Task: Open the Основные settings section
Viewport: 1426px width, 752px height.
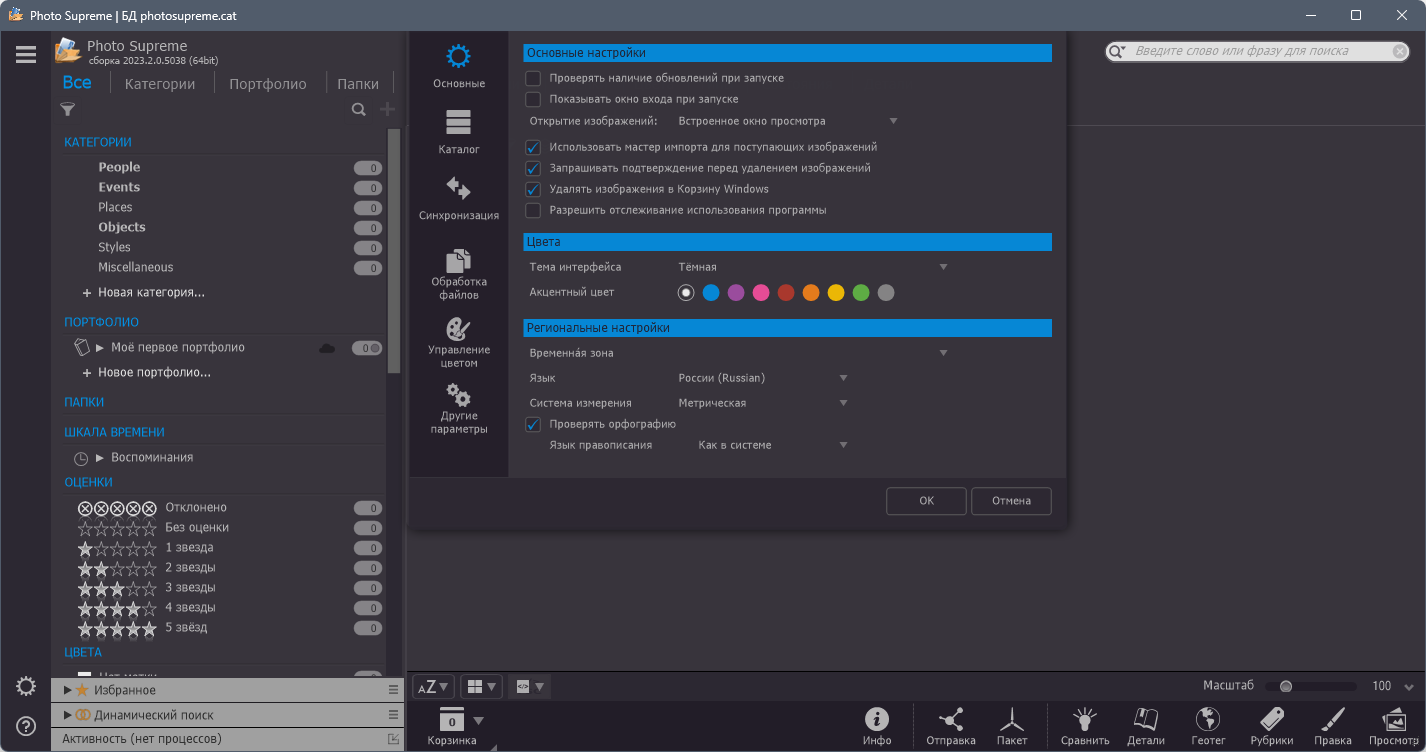Action: pos(459,66)
